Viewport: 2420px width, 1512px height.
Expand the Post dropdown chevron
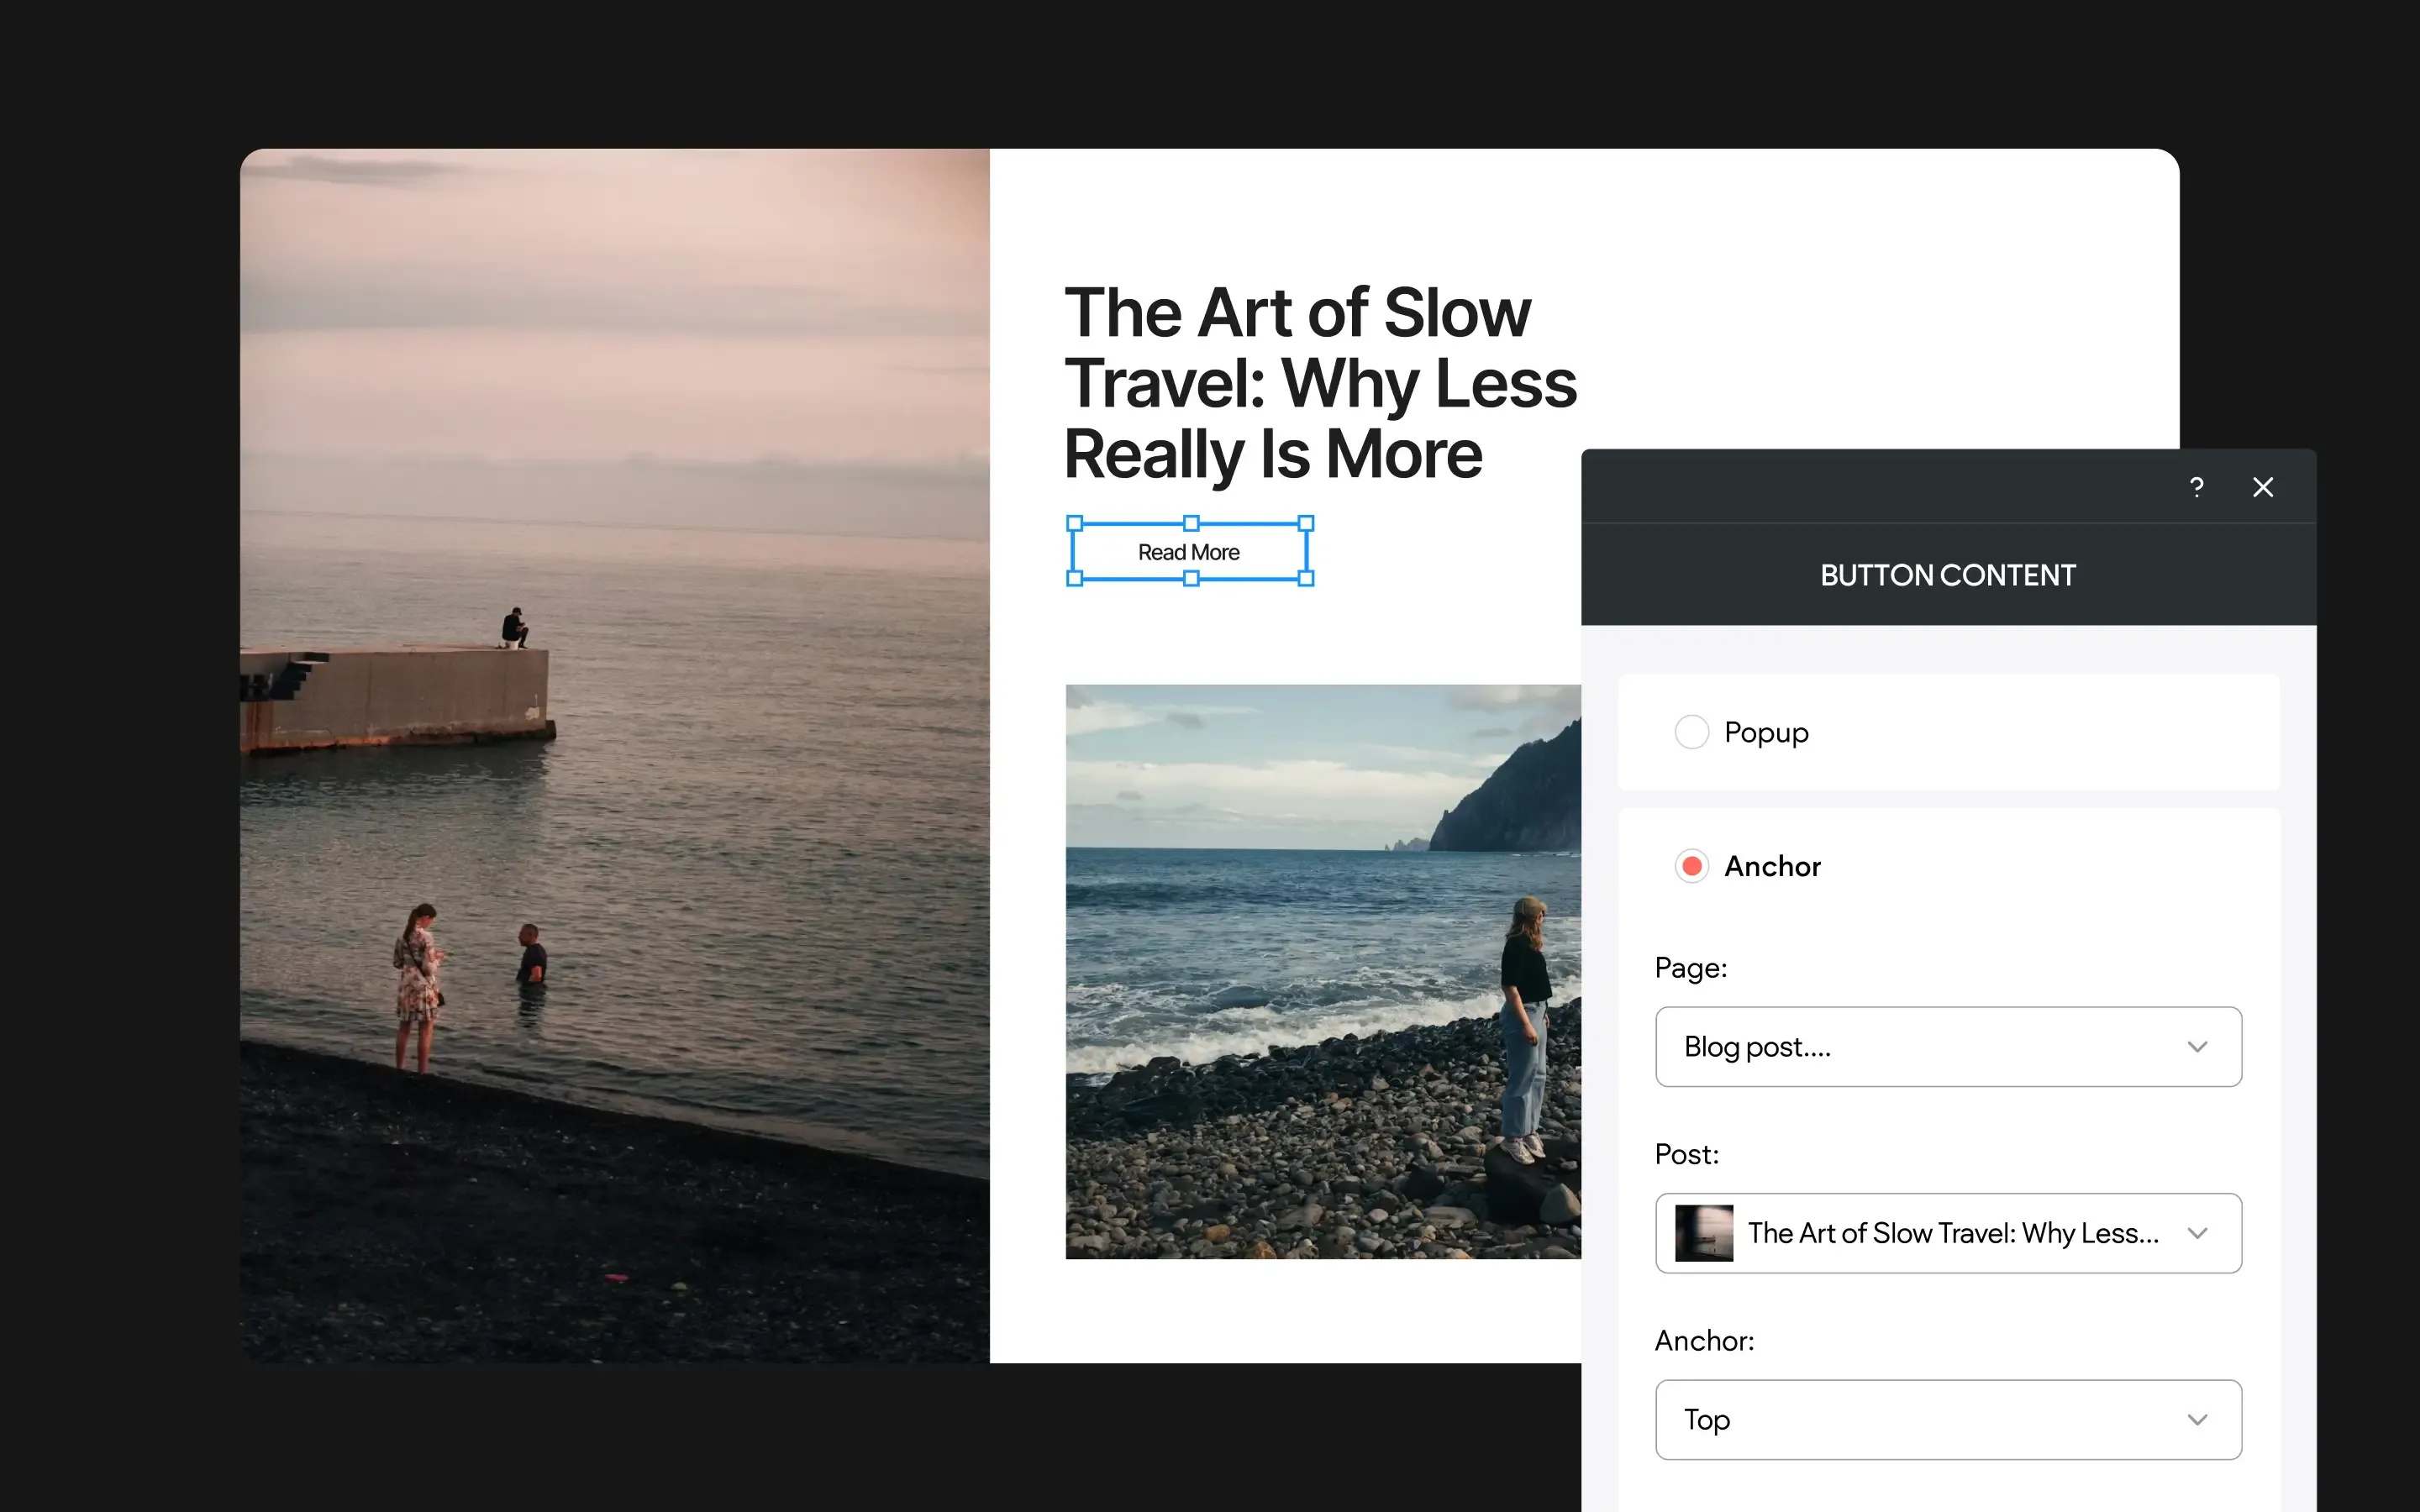2197,1233
